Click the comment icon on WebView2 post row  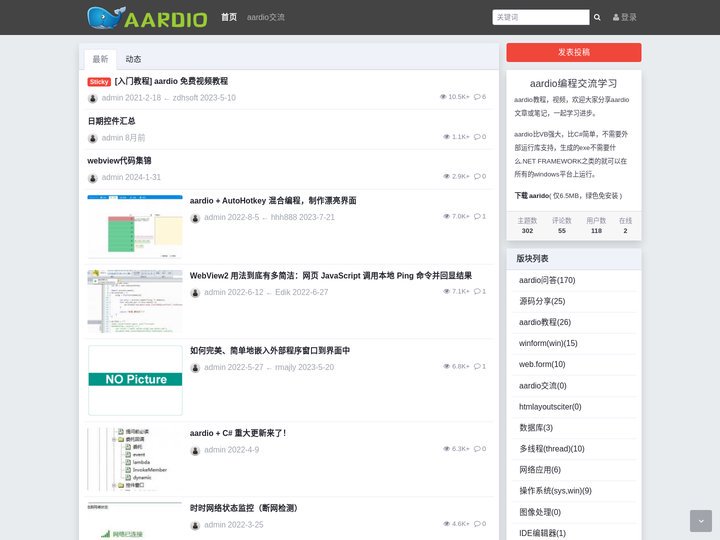pyautogui.click(x=477, y=291)
